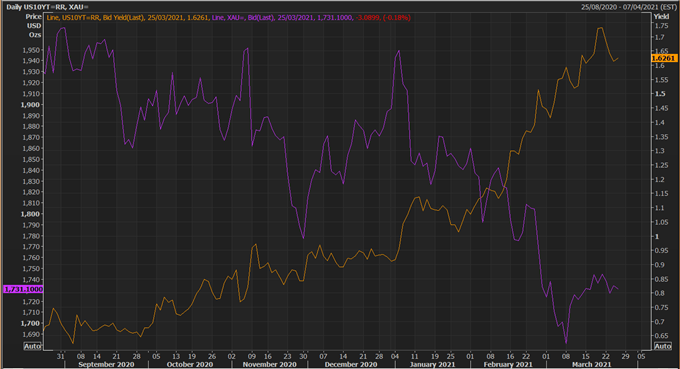The width and height of the screenshot is (680, 369).
Task: Click the 1.5 tick on yield axis
Action: 660,94
